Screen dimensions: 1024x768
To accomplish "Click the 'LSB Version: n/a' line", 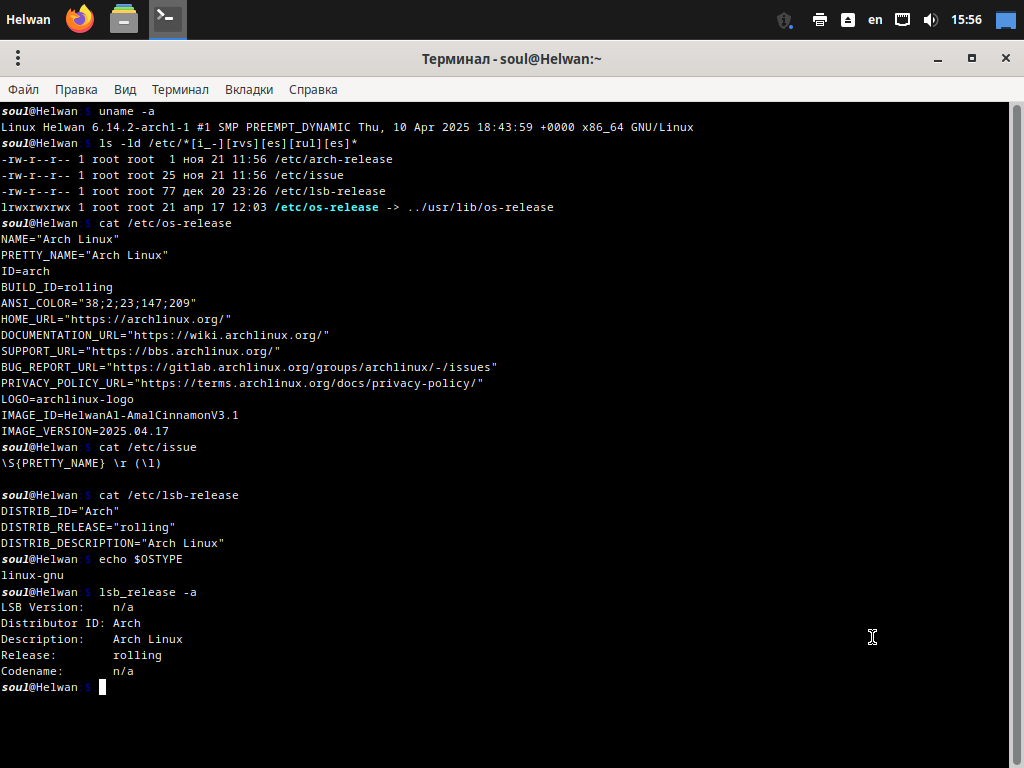I will tap(67, 607).
